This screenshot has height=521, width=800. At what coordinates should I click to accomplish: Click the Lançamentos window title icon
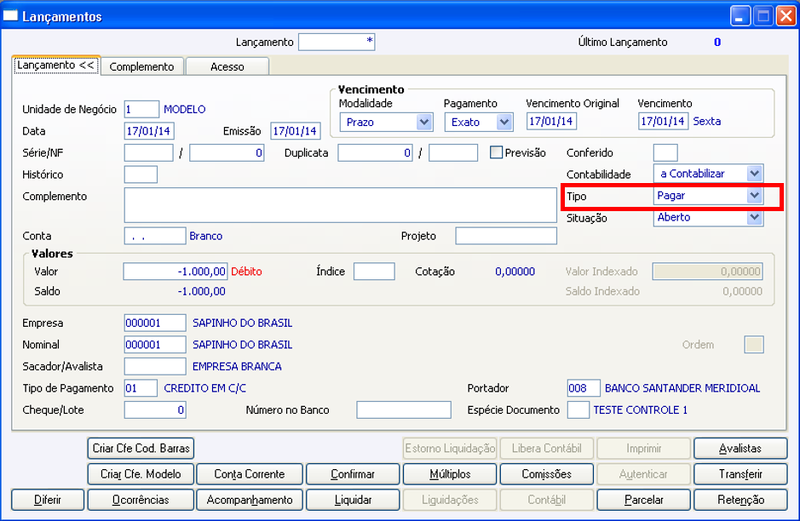10,16
